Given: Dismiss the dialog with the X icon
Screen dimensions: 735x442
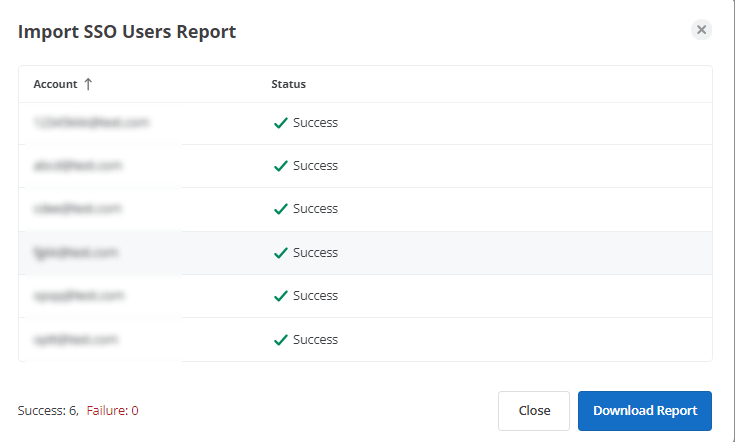Looking at the screenshot, I should pyautogui.click(x=701, y=30).
